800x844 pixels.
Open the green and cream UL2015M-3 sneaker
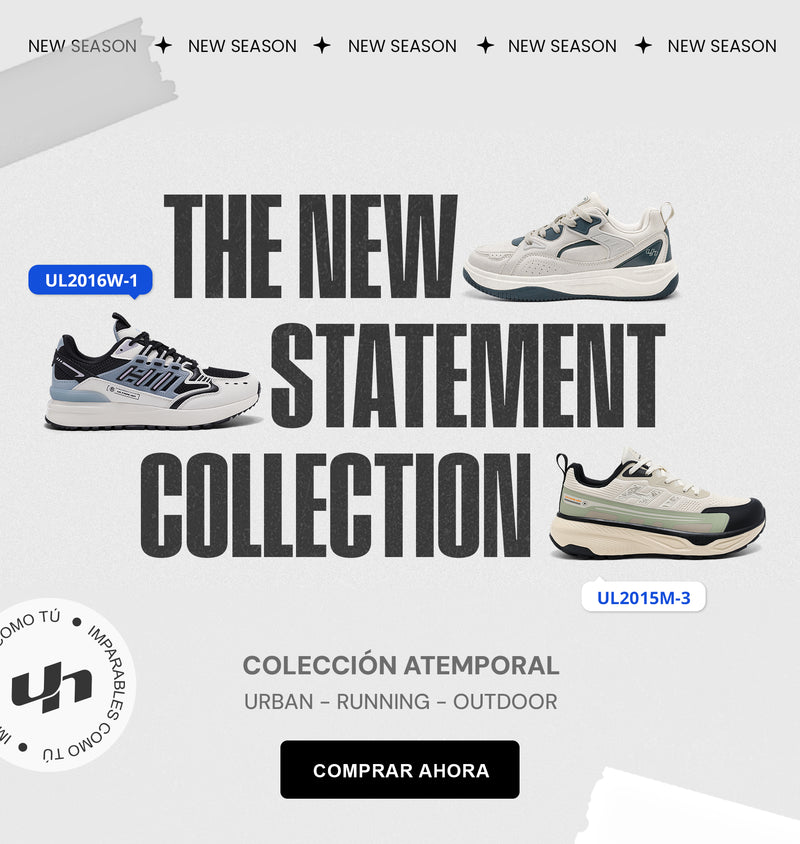[657, 504]
